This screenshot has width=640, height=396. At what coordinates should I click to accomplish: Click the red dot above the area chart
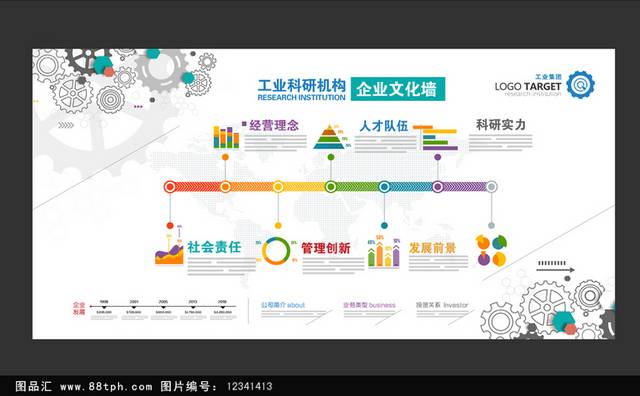tap(170, 225)
